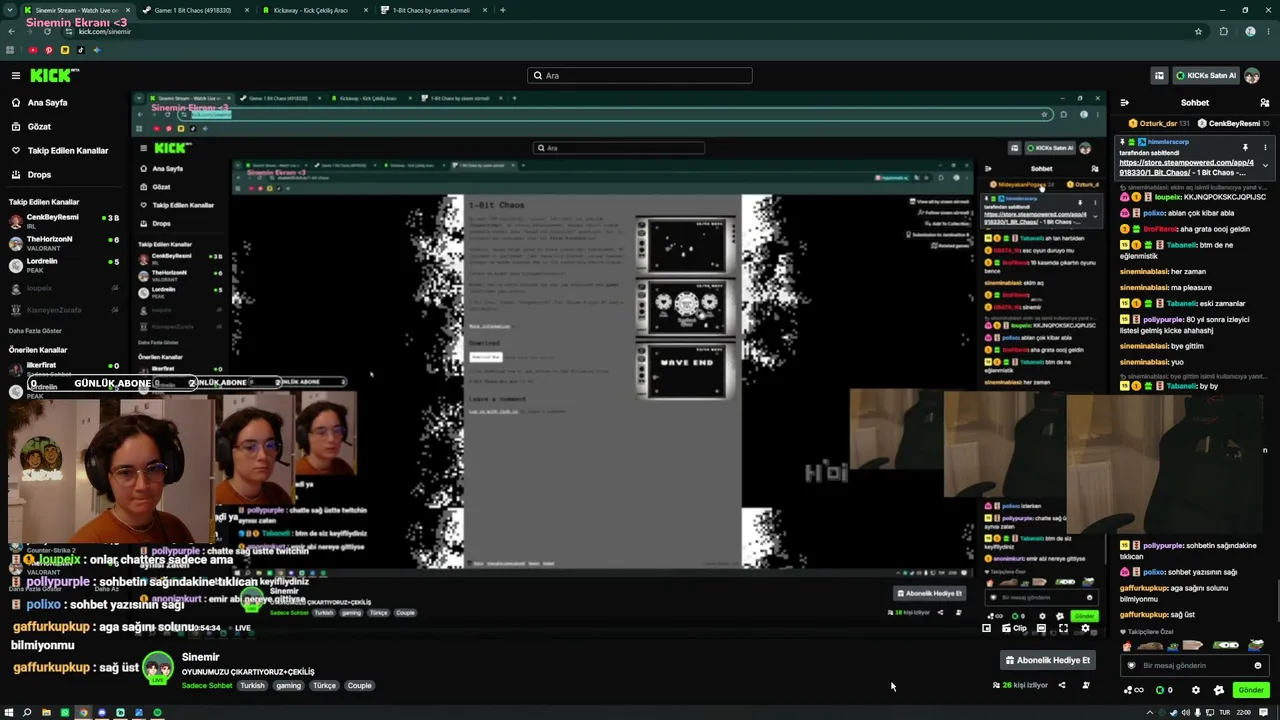Open the Sinemir streamer avatar
1280x720 pixels.
coord(157,667)
